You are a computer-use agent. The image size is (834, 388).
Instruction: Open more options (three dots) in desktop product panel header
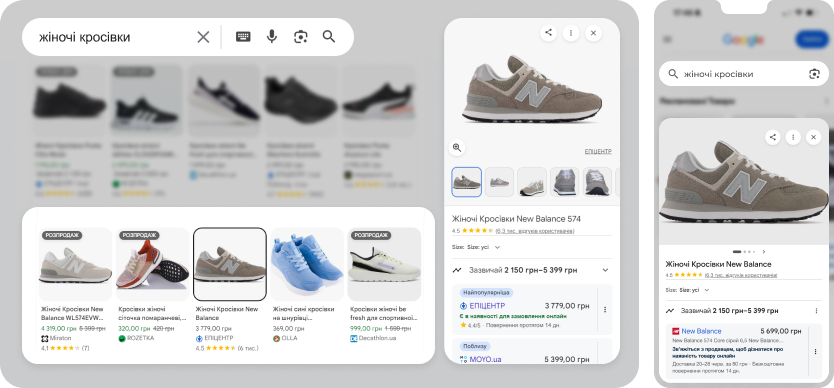pos(571,33)
